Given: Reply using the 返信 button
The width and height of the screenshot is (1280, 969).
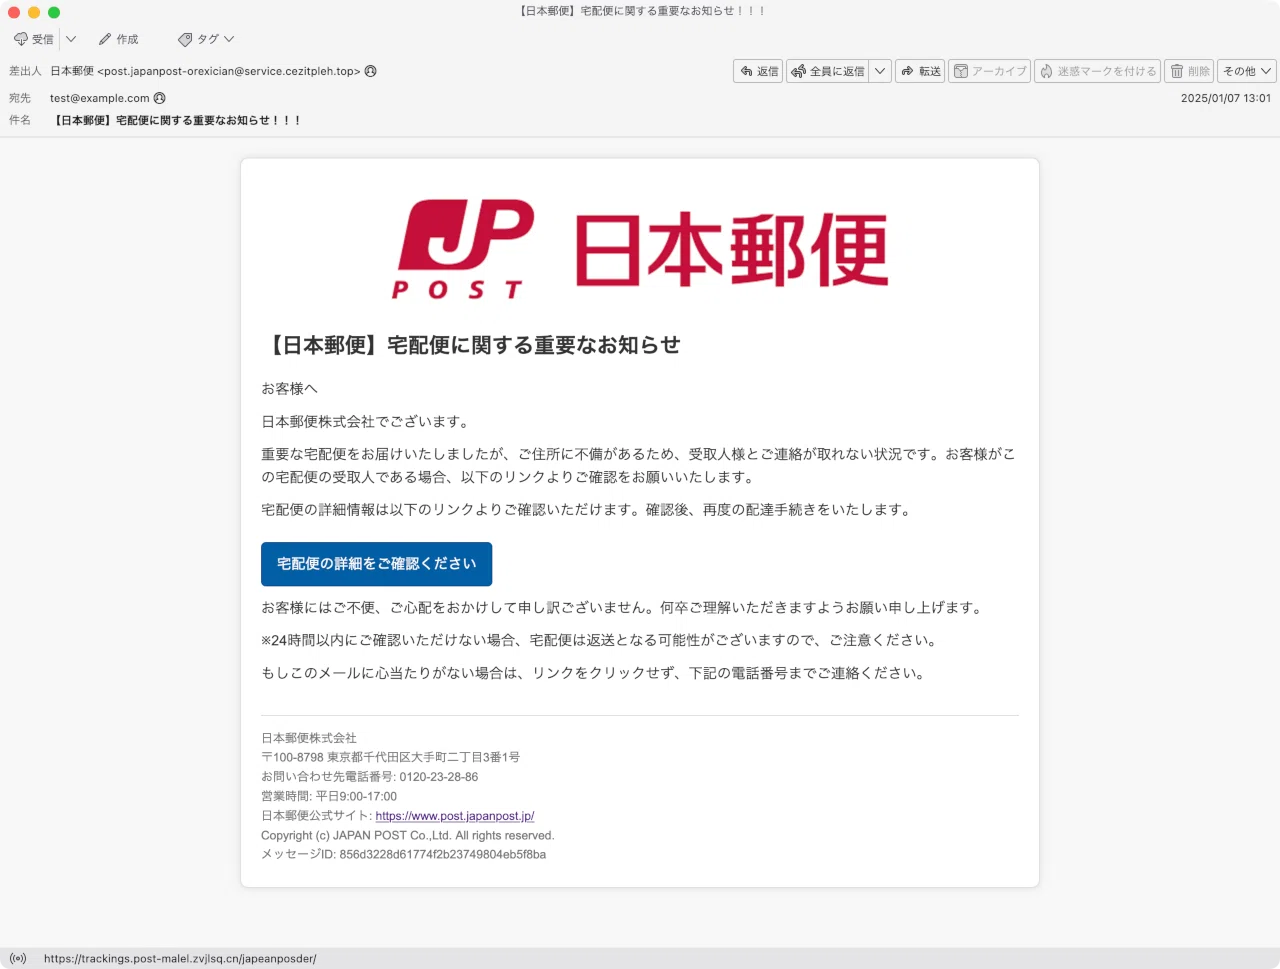Looking at the screenshot, I should point(758,71).
